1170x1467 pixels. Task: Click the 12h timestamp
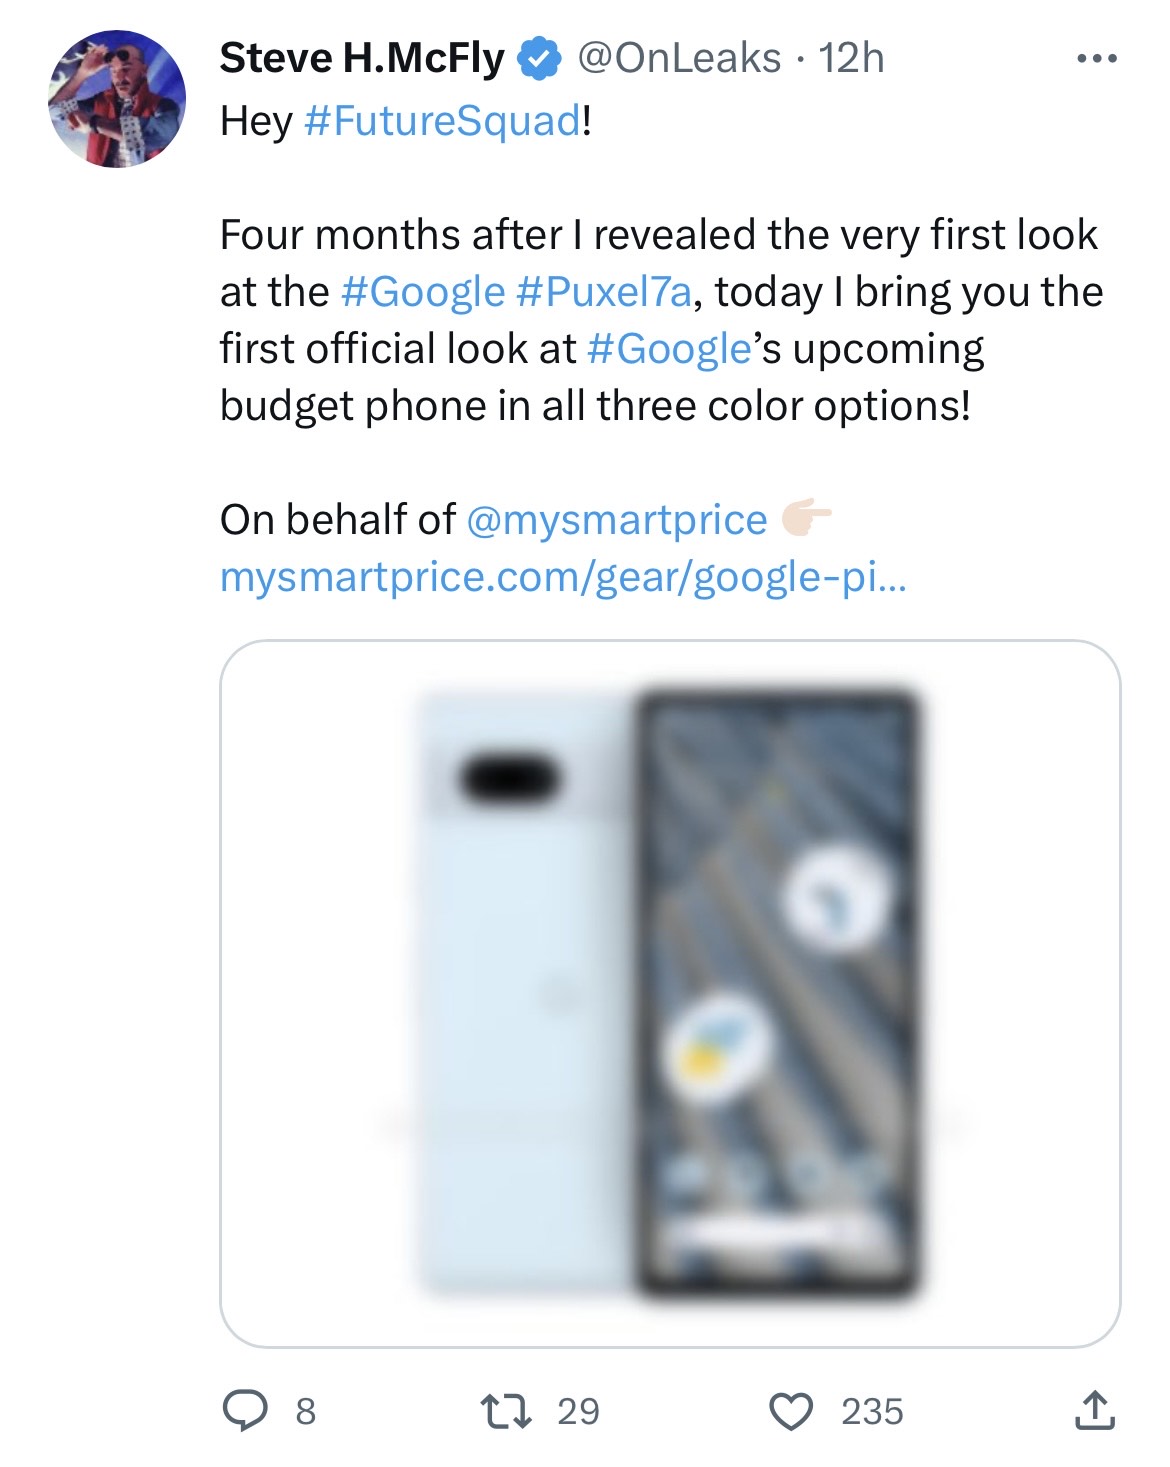point(851,59)
